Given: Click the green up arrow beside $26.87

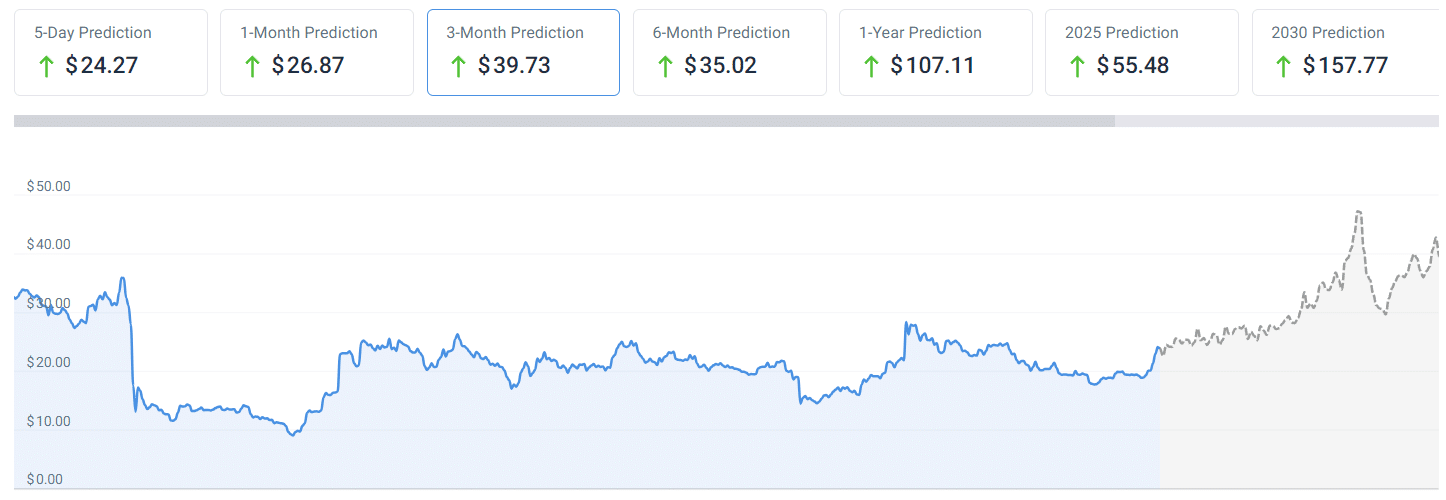Looking at the screenshot, I should point(252,67).
